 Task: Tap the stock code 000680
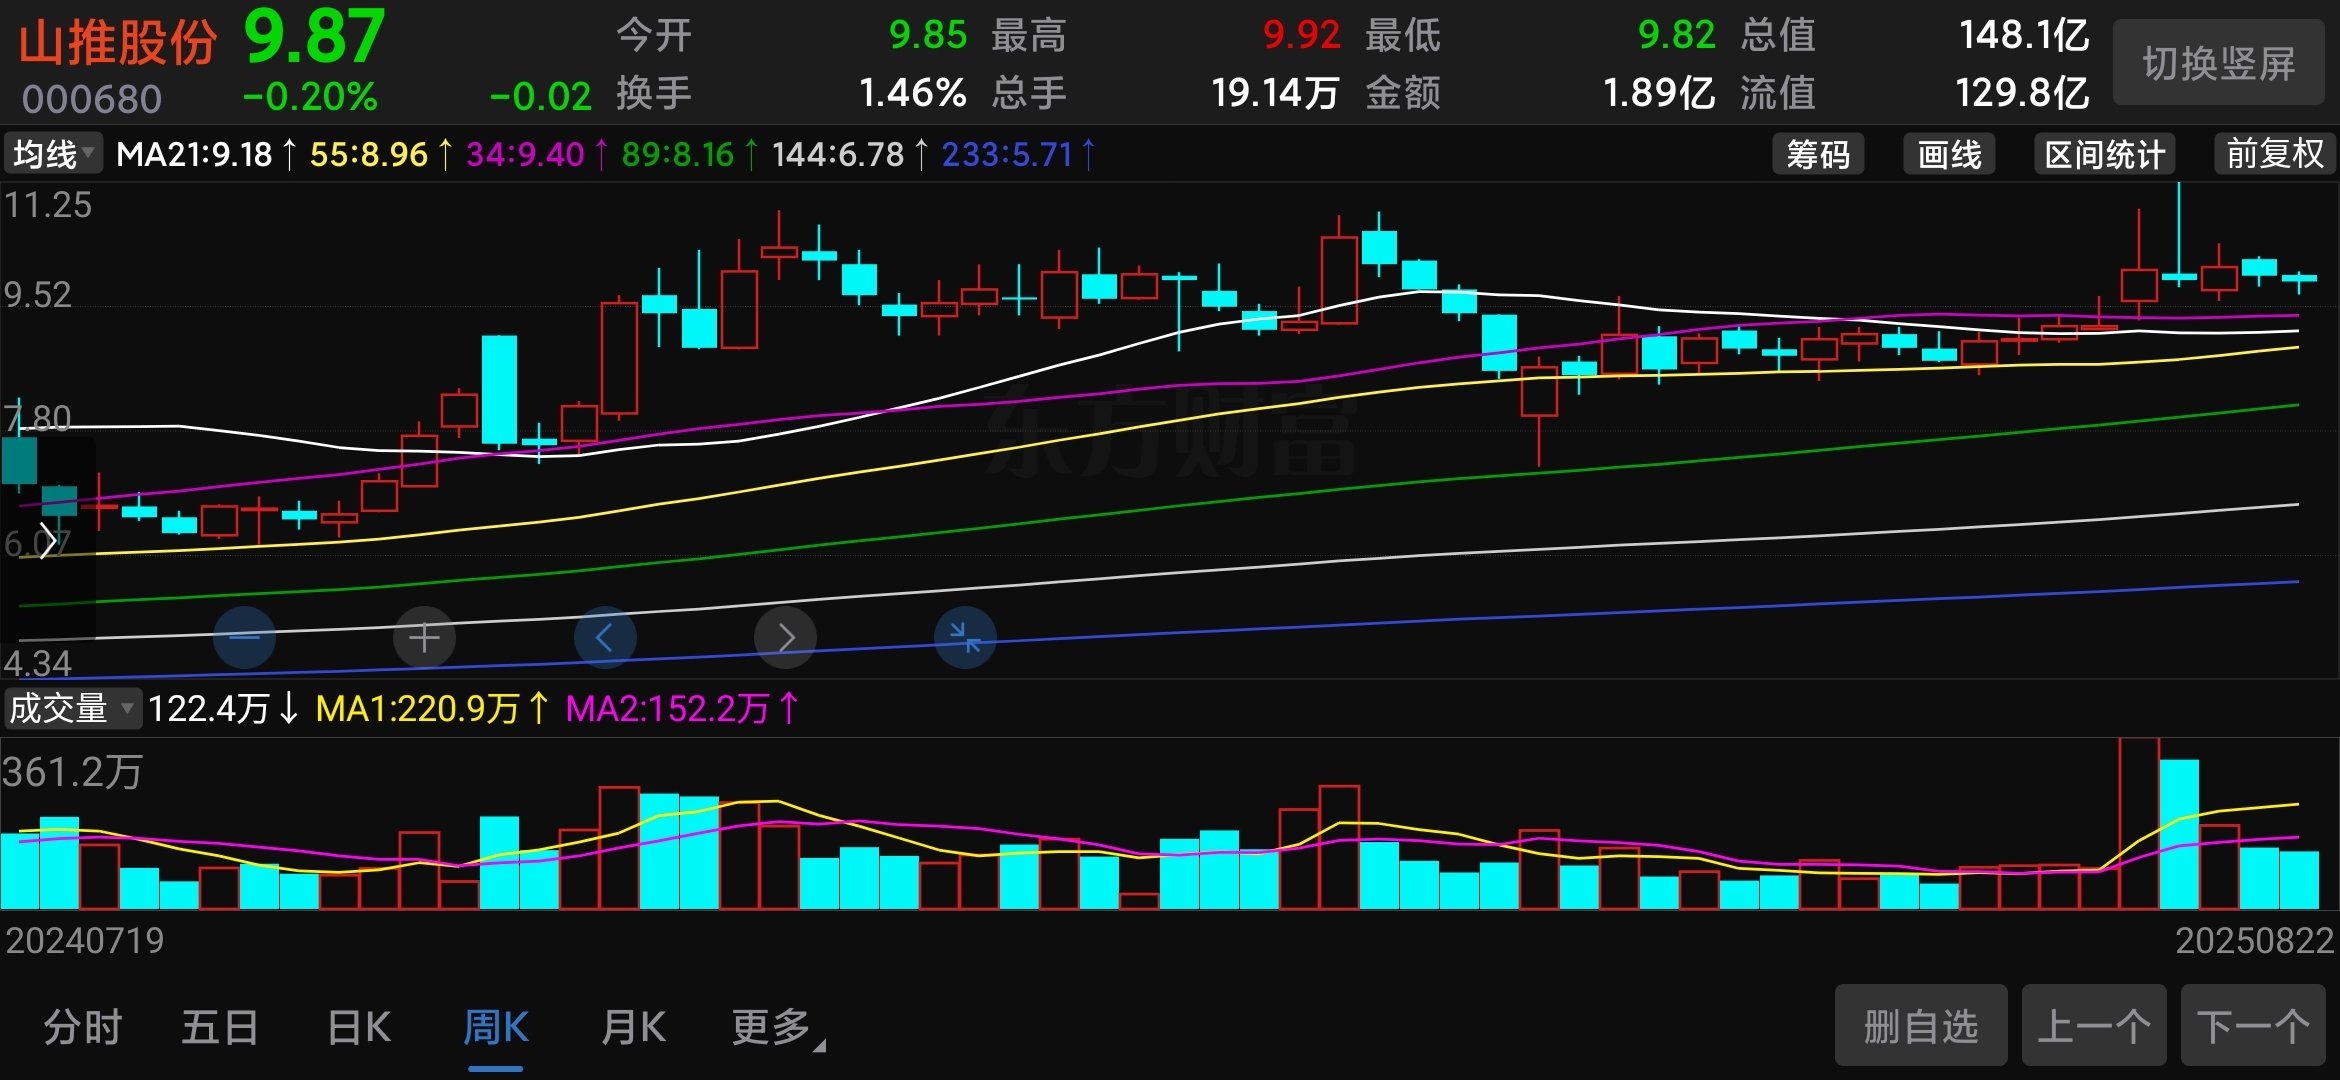[x=92, y=99]
